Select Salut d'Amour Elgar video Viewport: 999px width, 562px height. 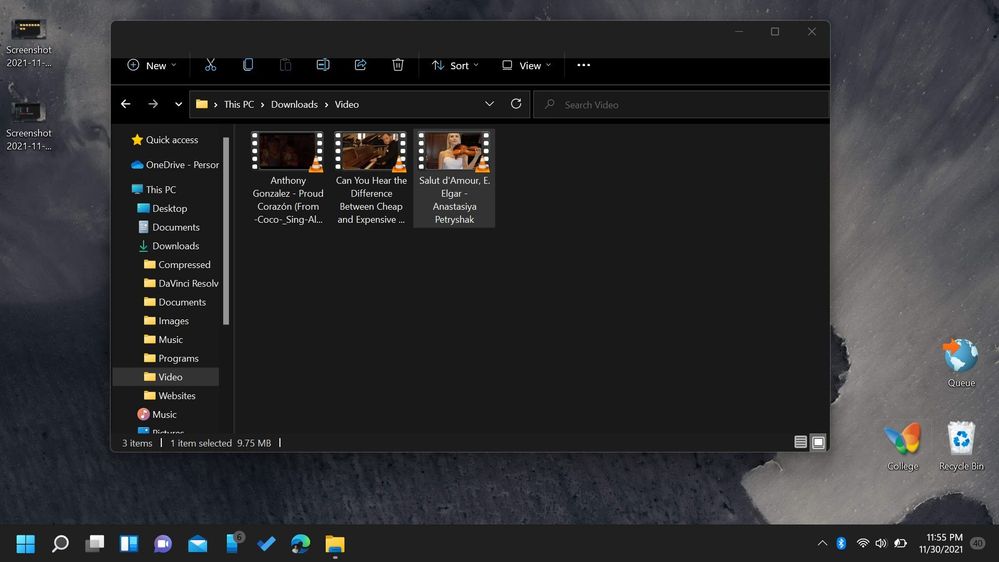[454, 178]
